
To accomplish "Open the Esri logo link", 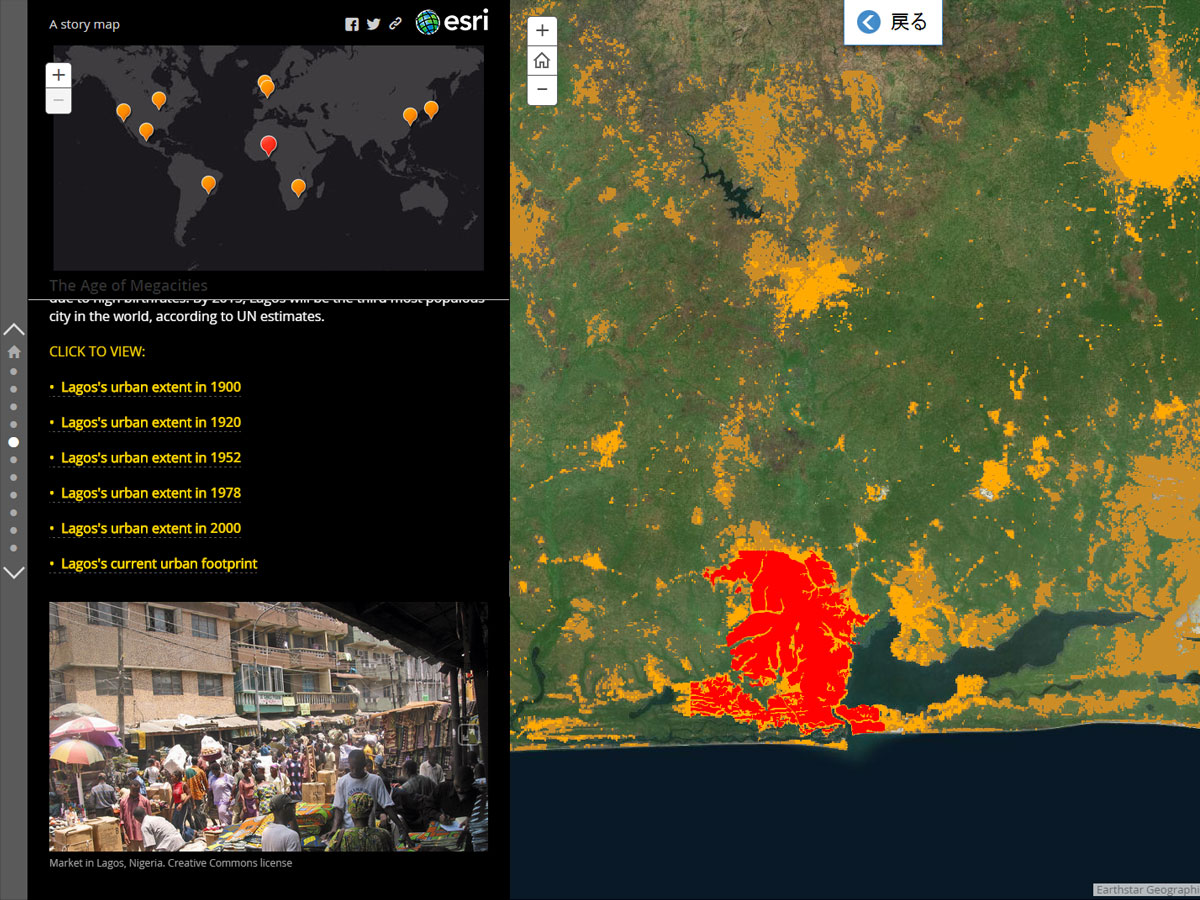I will click(x=452, y=22).
